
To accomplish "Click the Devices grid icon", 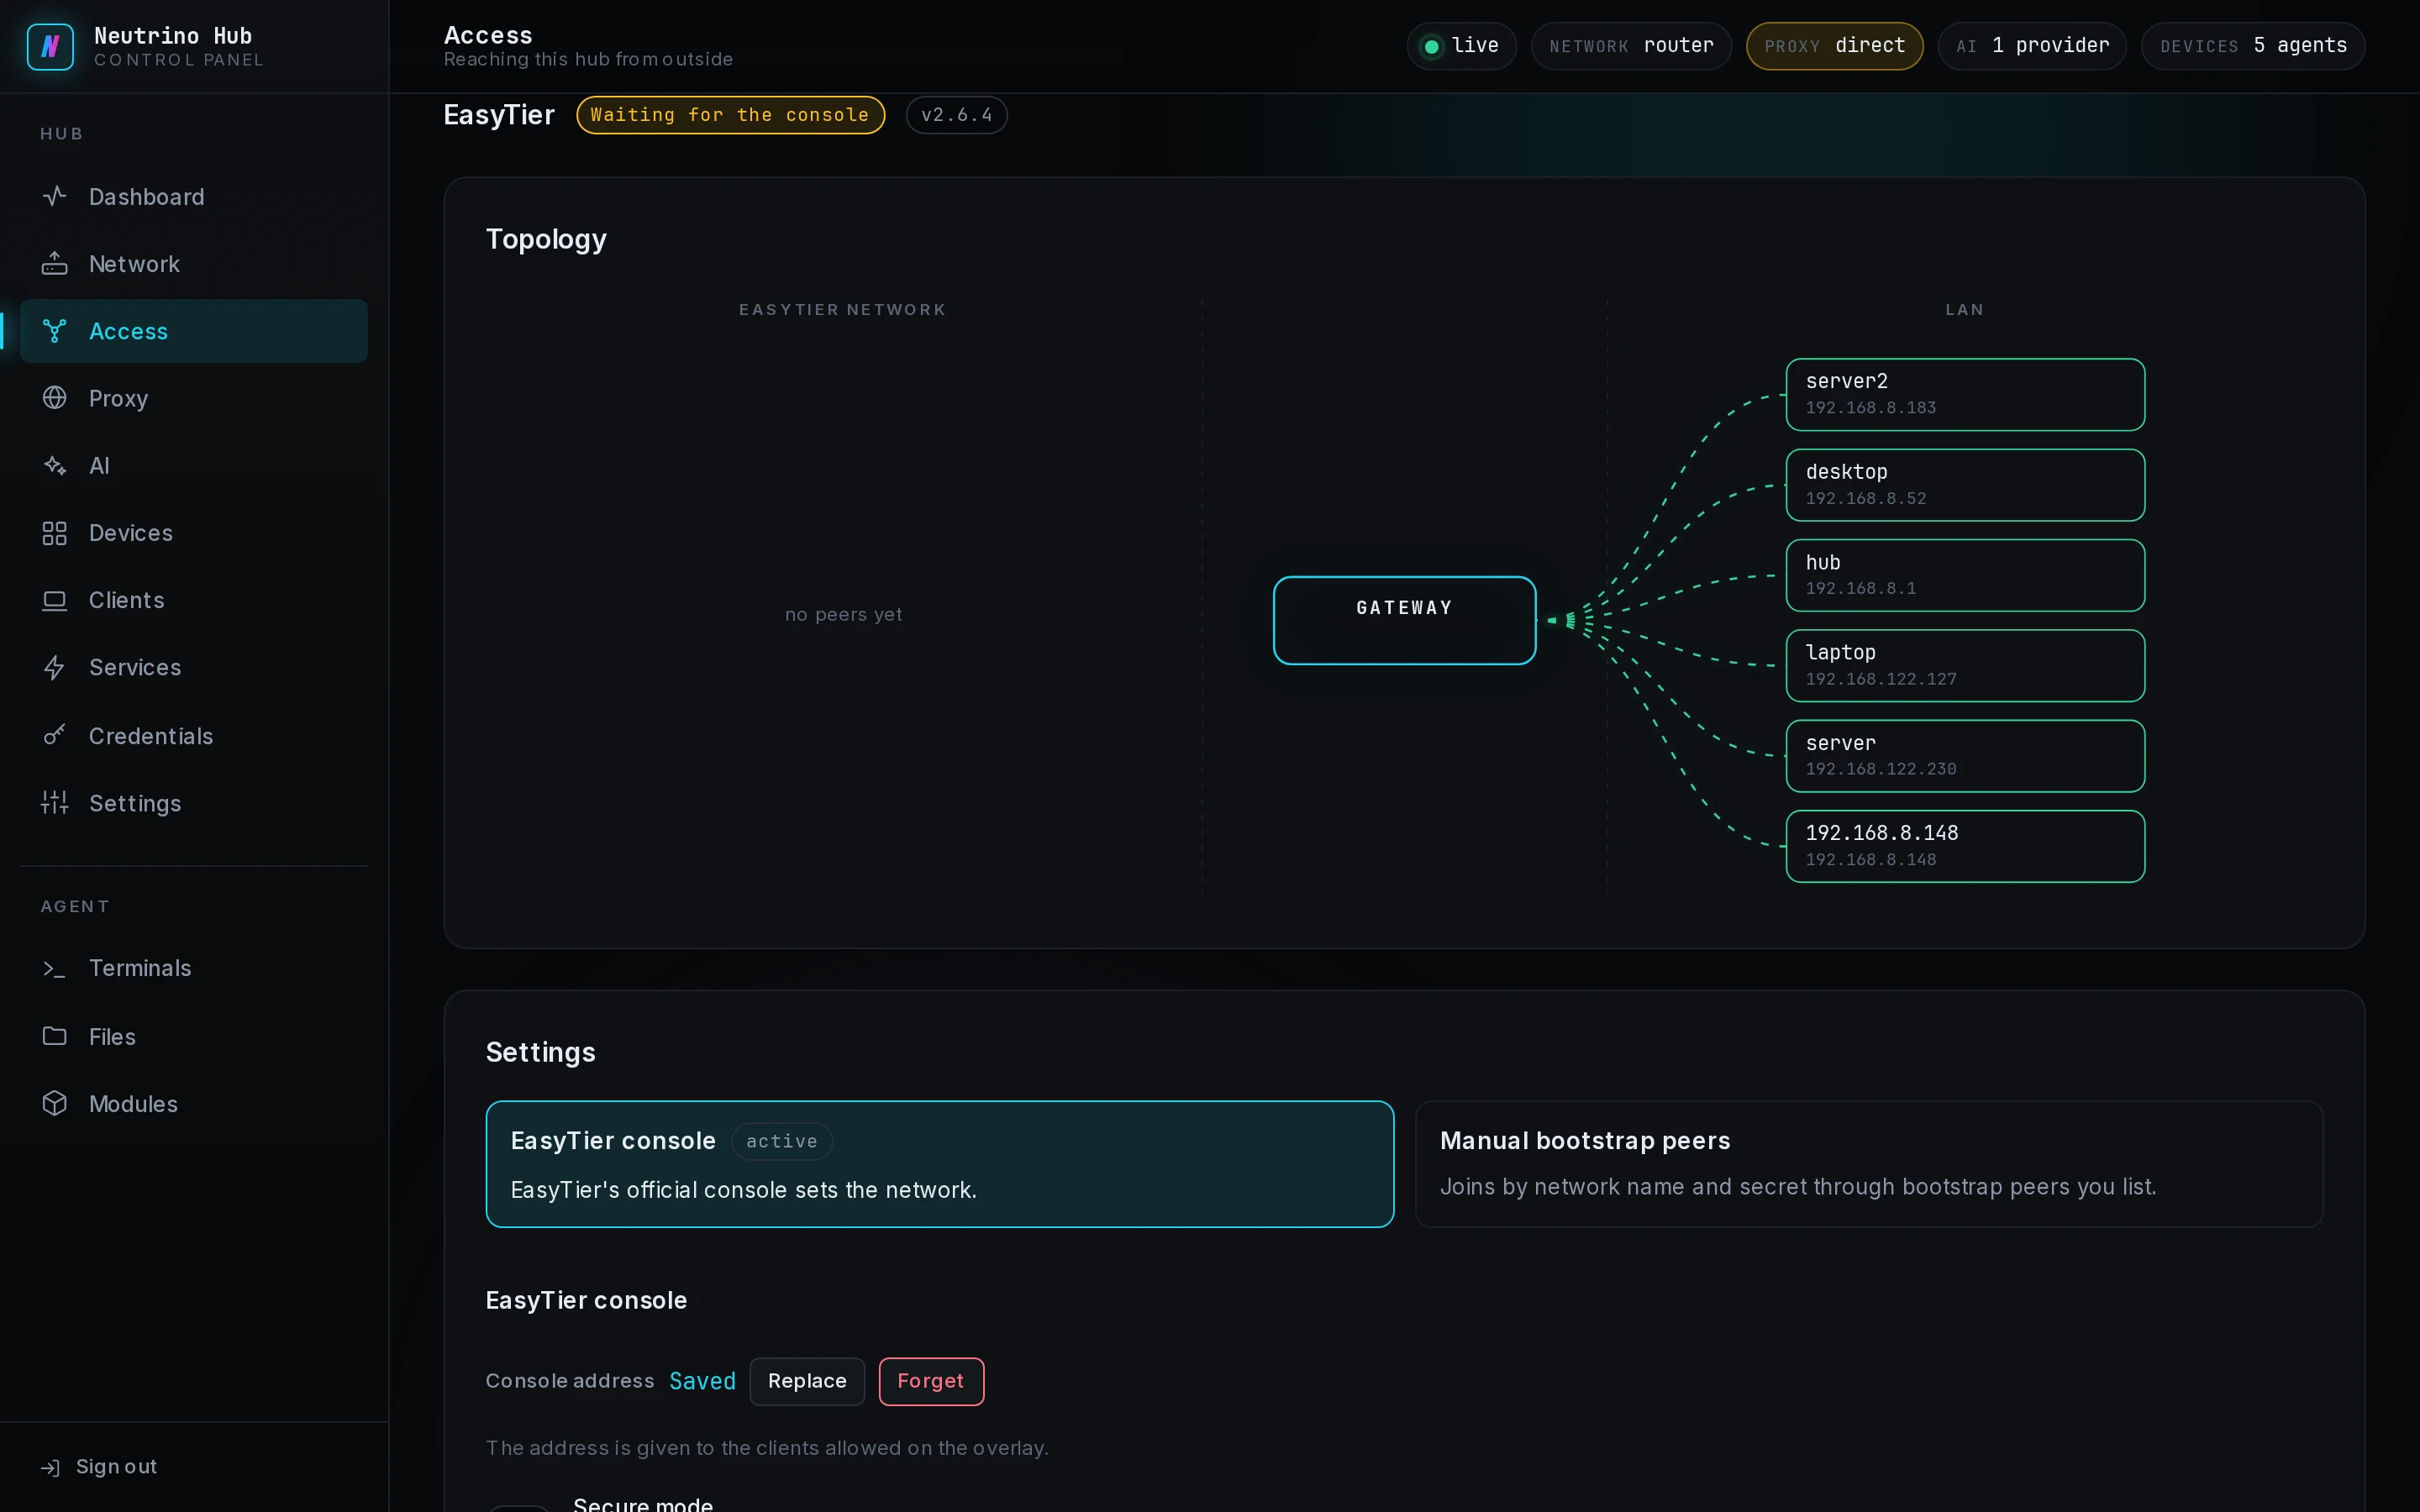I will [x=55, y=533].
